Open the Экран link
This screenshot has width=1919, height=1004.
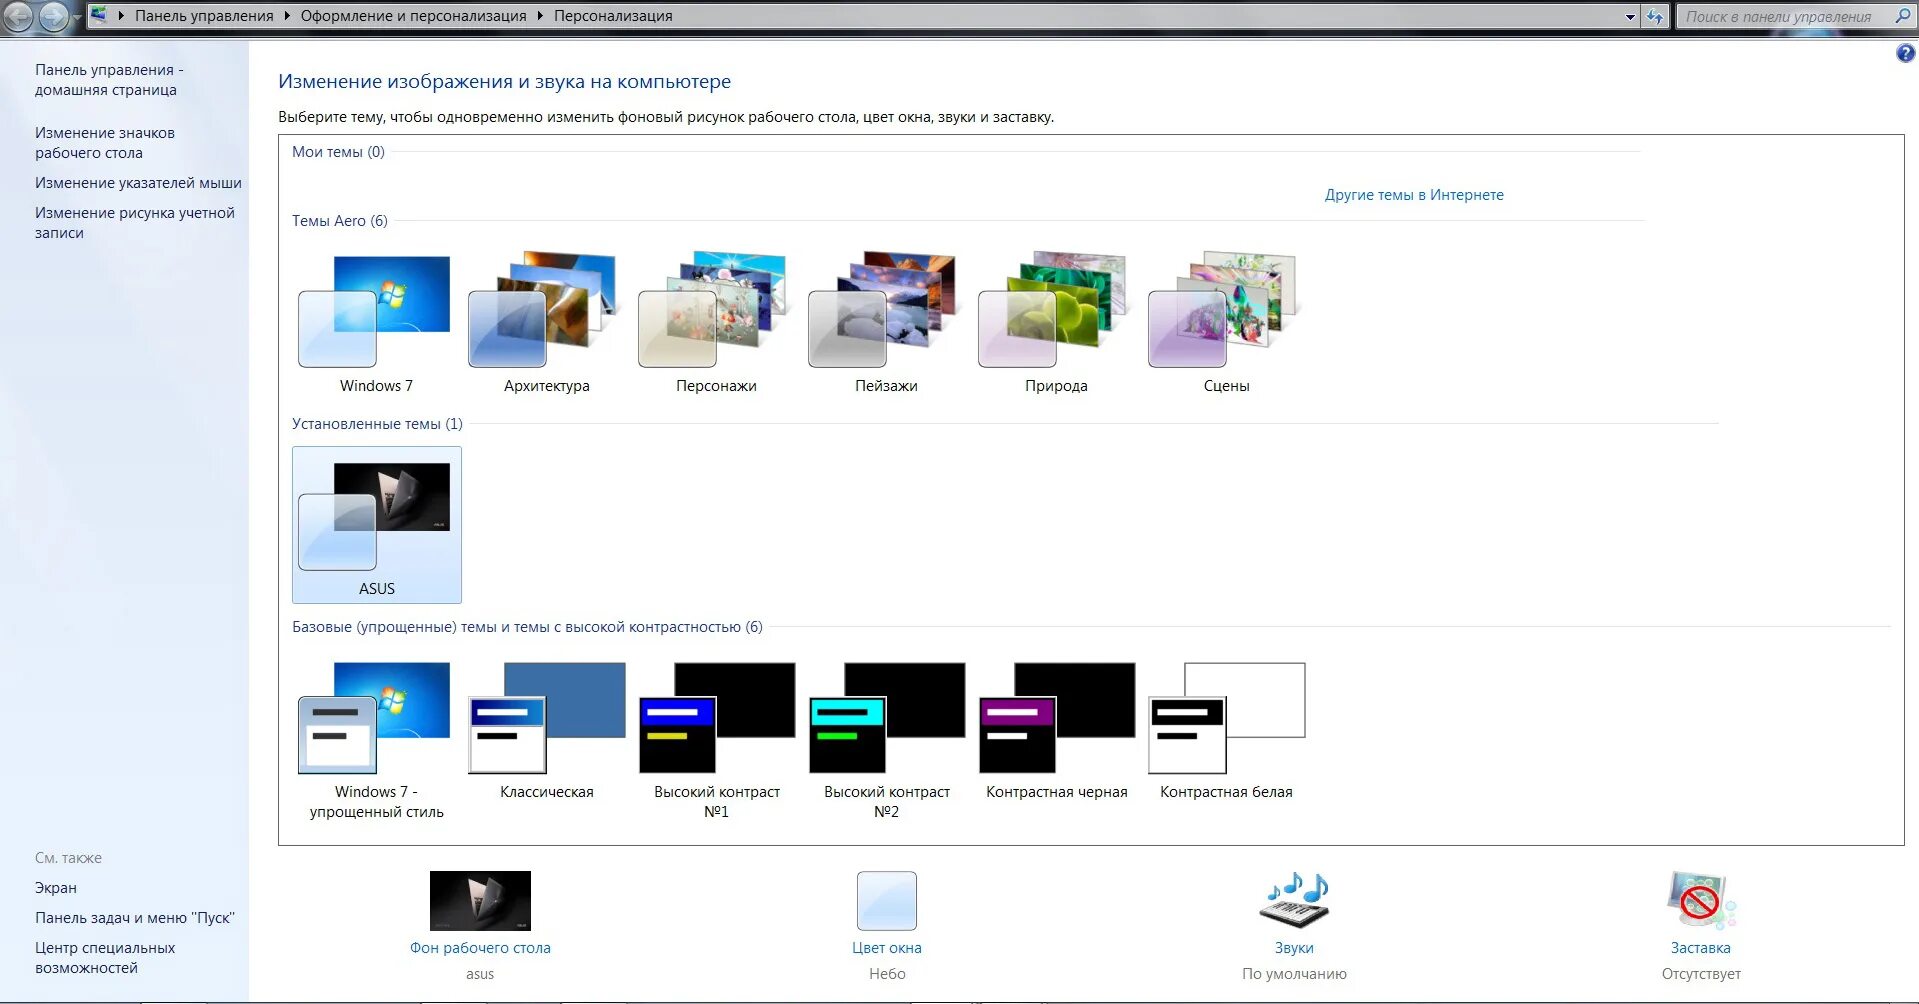(x=56, y=888)
